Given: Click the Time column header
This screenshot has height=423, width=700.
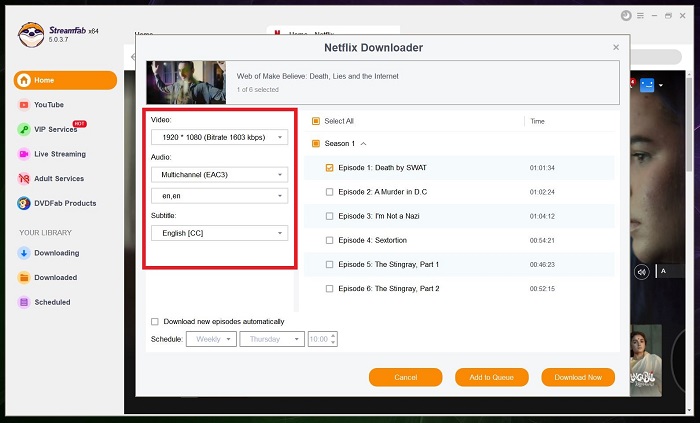Looking at the screenshot, I should (537, 121).
